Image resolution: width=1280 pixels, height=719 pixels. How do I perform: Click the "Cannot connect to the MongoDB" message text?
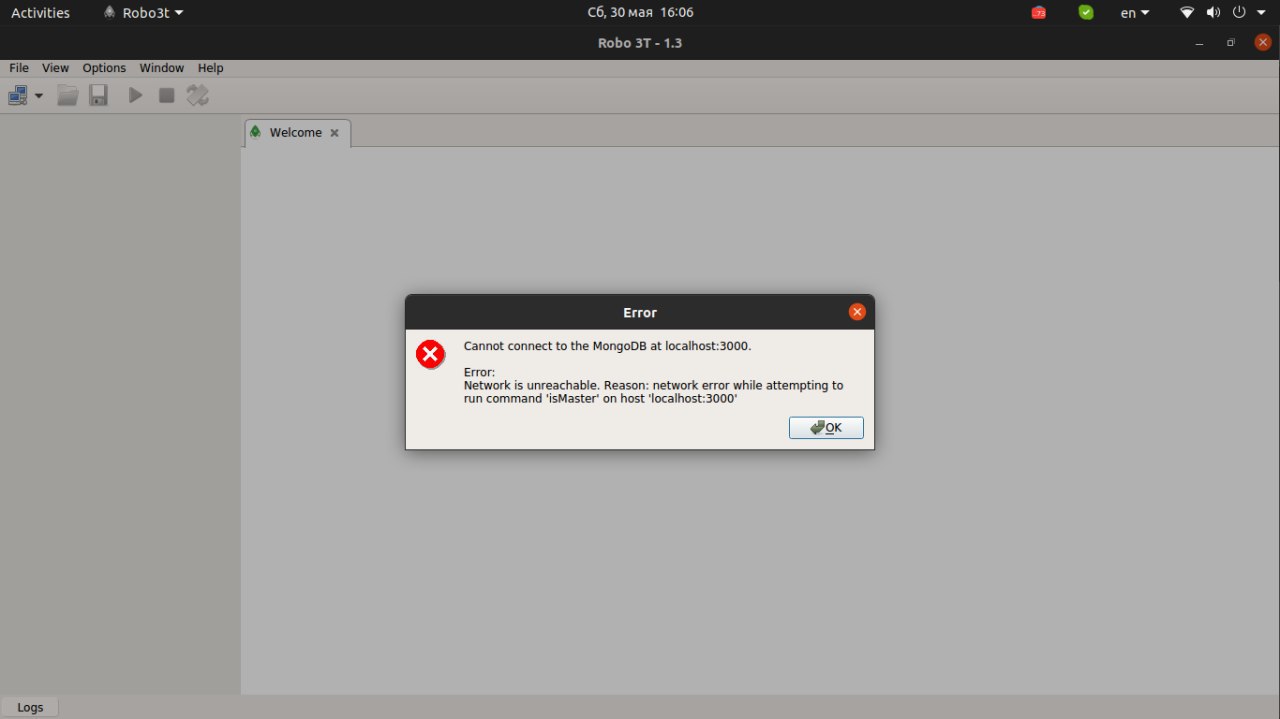607,346
